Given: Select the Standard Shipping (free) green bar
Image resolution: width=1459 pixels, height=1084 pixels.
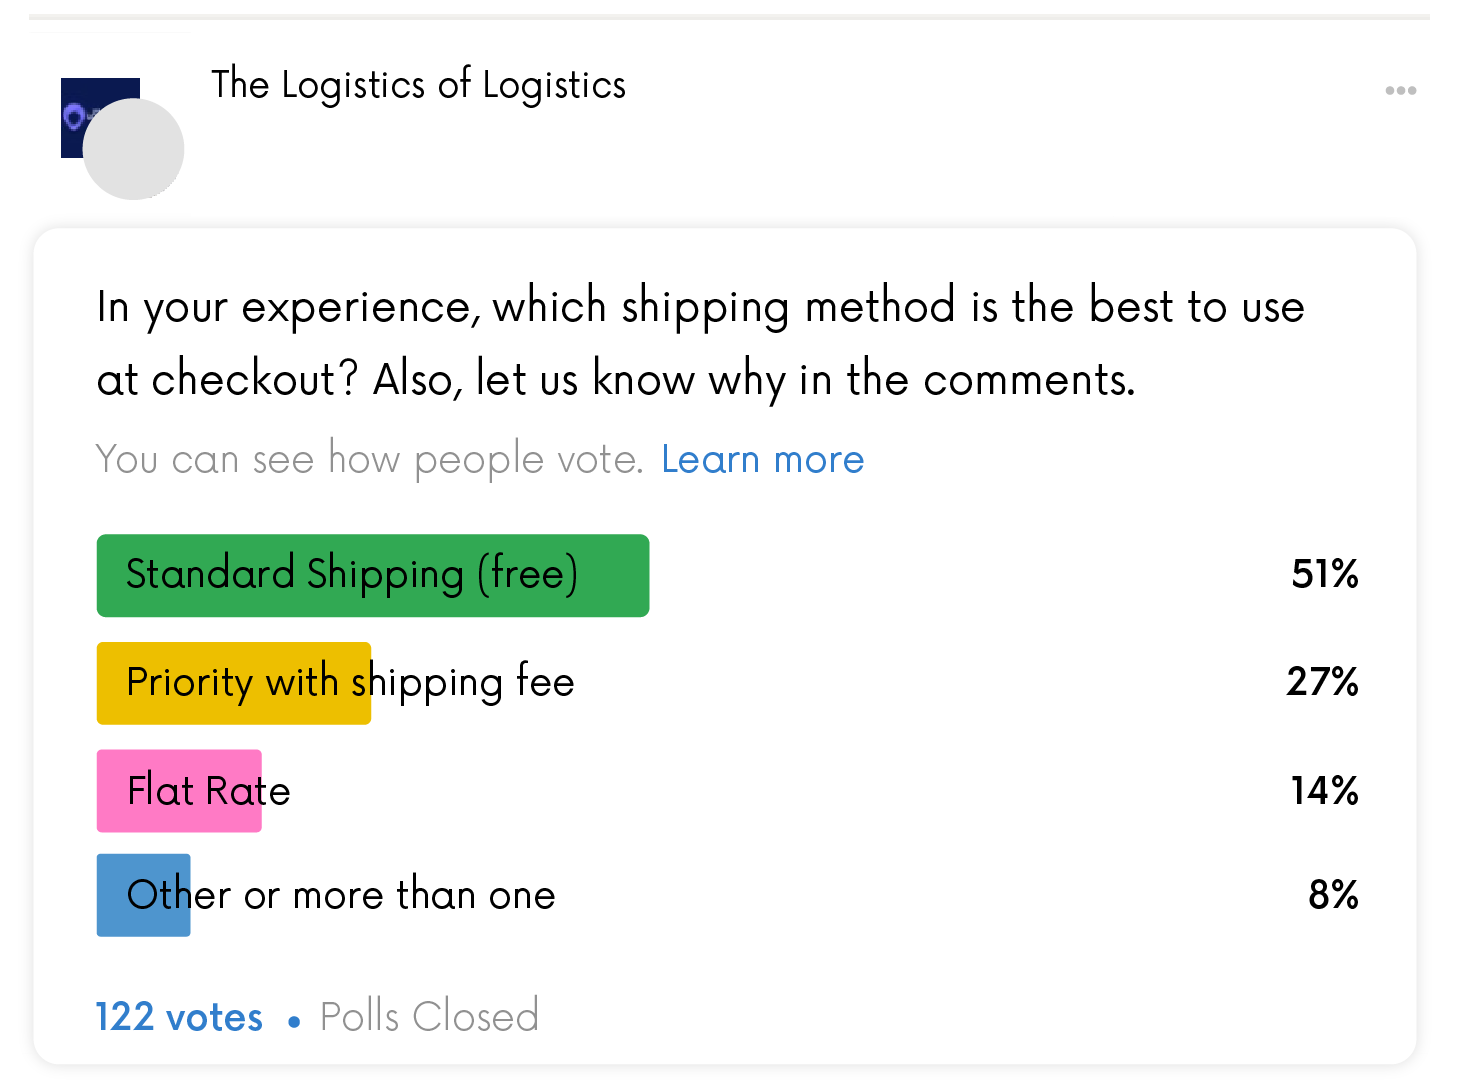Looking at the screenshot, I should pos(373,576).
